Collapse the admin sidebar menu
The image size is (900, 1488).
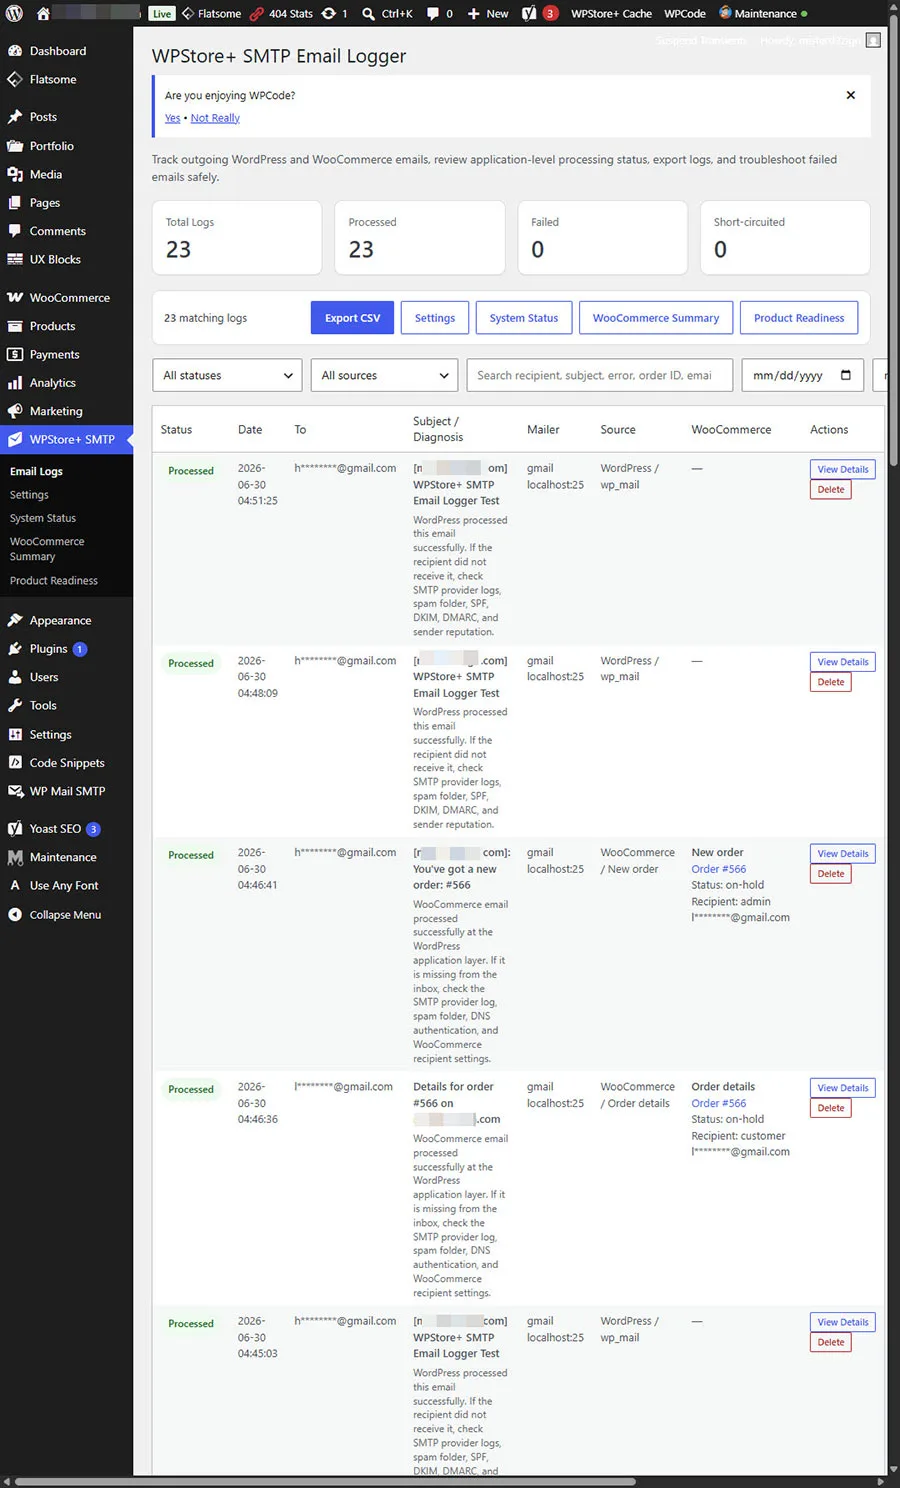(x=65, y=915)
